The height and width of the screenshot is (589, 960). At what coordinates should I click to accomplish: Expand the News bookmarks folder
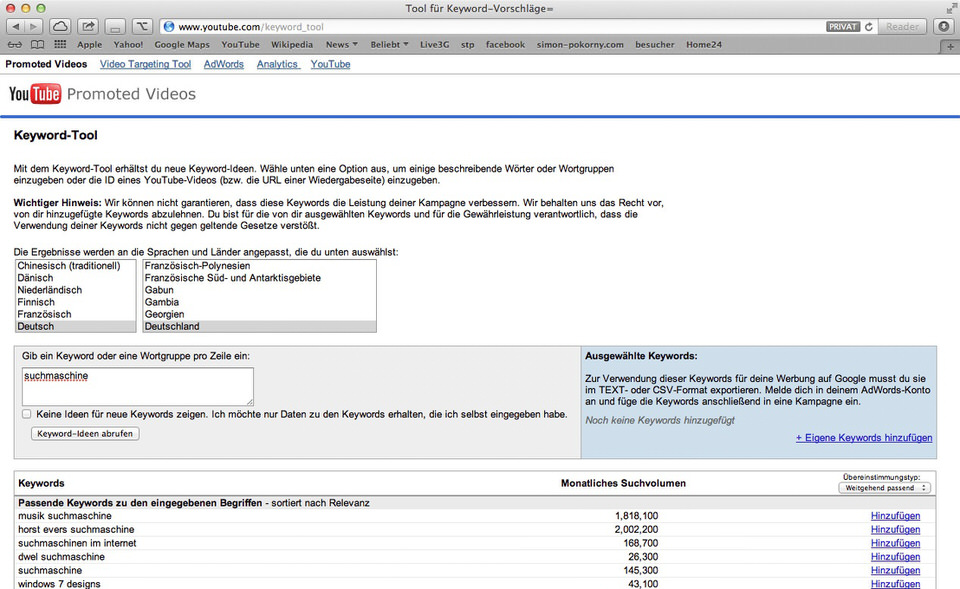[342, 45]
